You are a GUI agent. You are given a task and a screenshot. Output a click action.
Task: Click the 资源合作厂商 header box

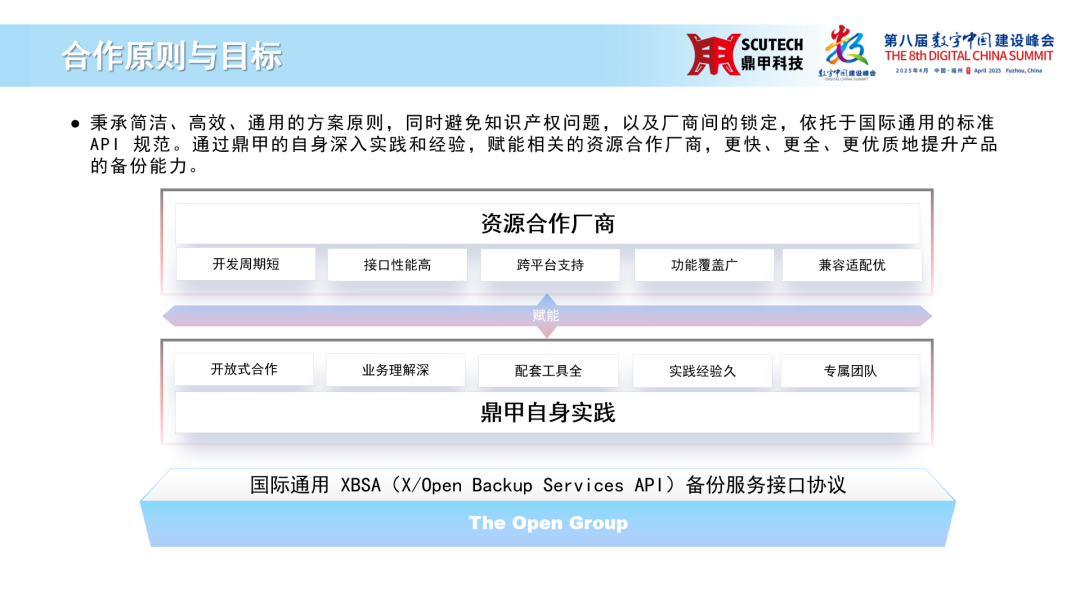(x=547, y=224)
